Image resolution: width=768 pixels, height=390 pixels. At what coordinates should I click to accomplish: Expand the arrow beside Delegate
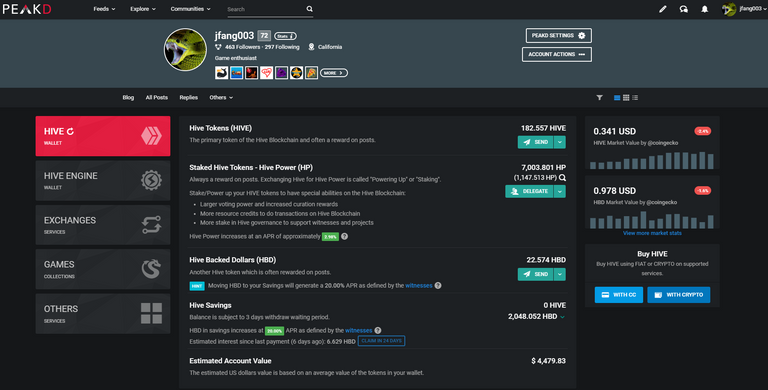560,191
